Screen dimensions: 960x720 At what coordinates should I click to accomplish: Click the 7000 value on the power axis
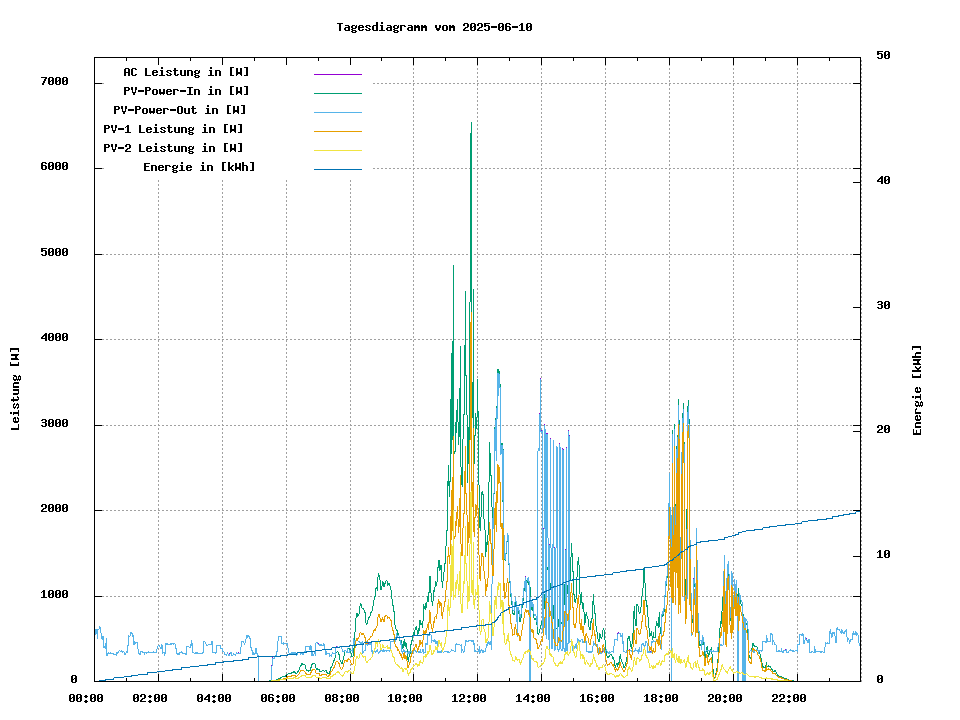point(54,81)
